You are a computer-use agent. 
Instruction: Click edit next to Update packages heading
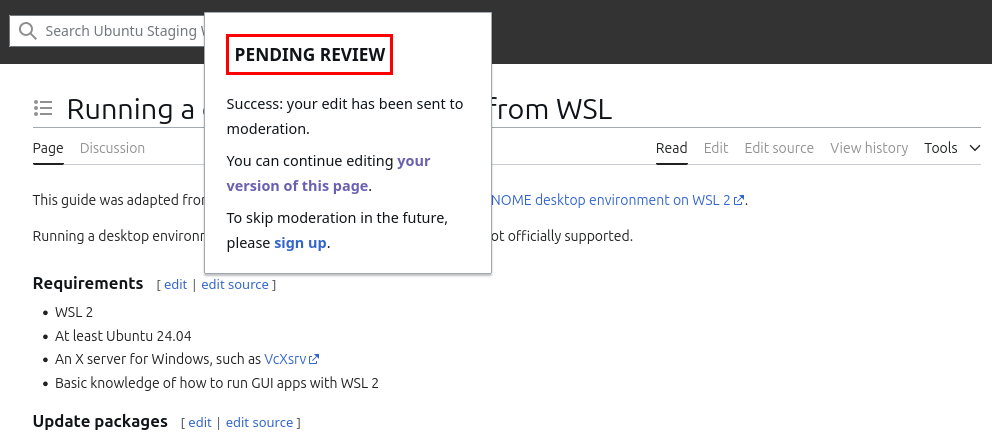(x=200, y=423)
